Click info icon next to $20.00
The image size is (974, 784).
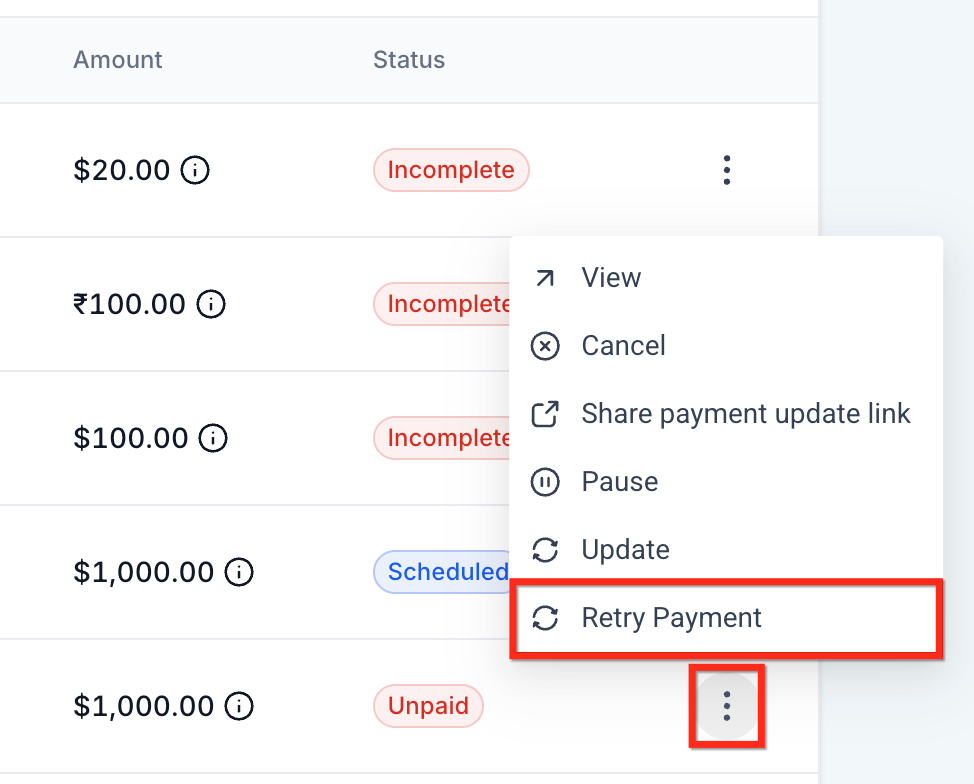coord(195,170)
